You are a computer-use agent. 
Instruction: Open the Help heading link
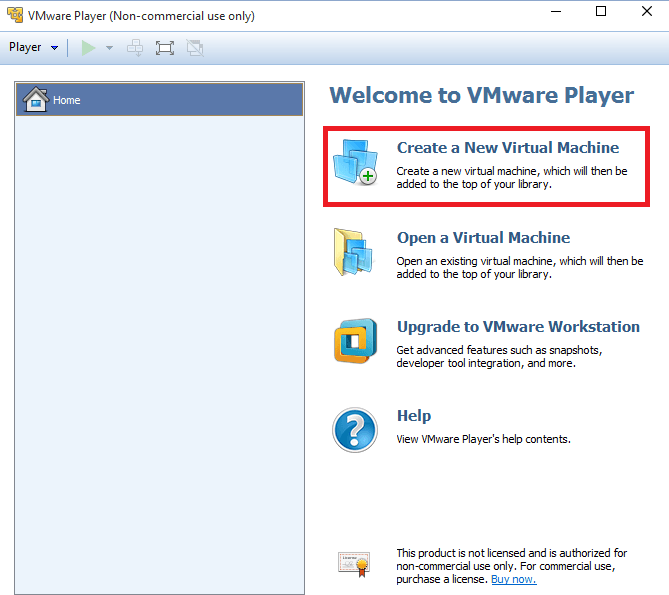coord(414,416)
